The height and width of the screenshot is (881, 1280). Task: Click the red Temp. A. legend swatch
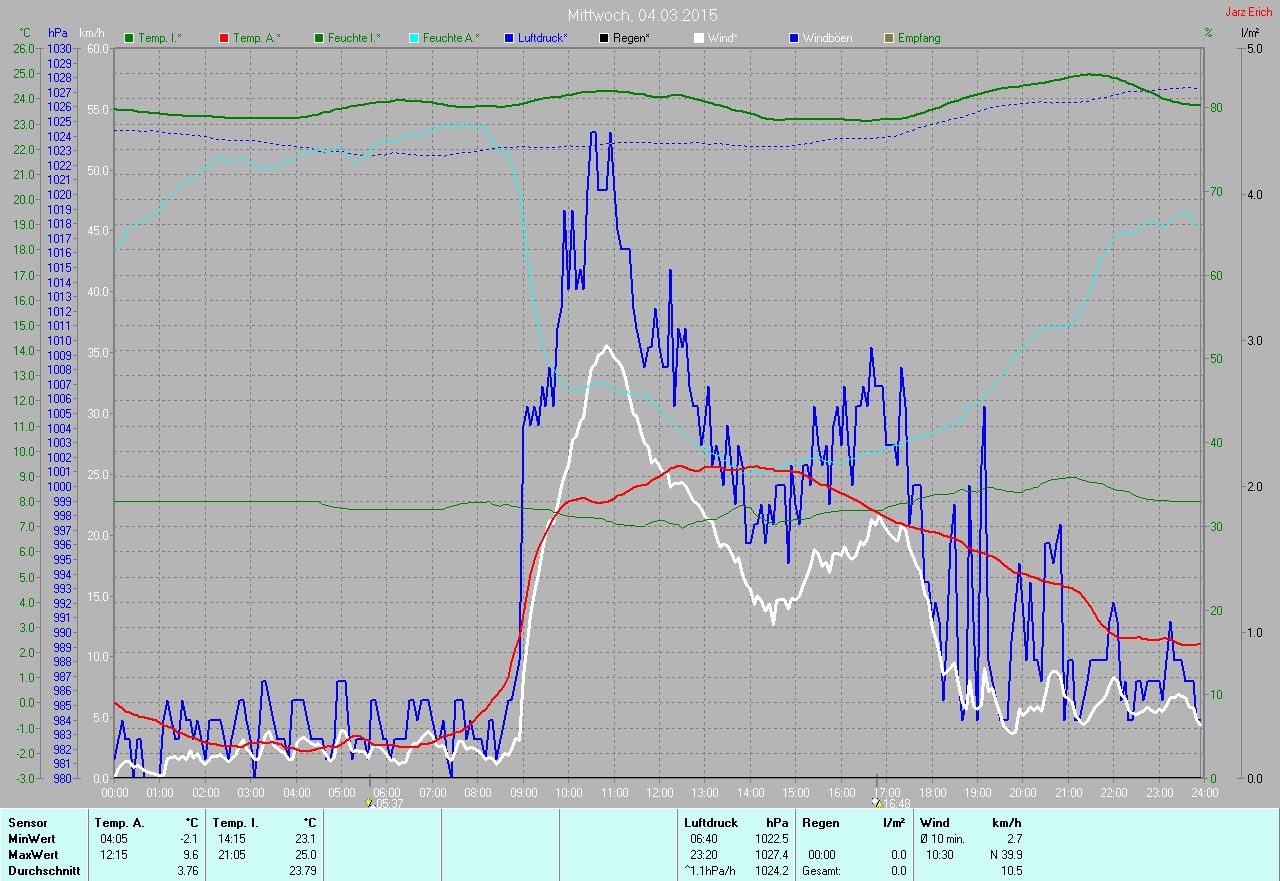[224, 38]
